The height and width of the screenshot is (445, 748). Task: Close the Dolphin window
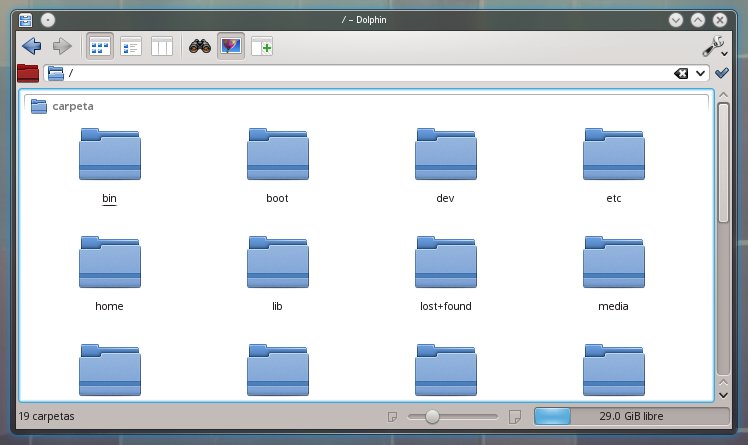pyautogui.click(x=720, y=20)
